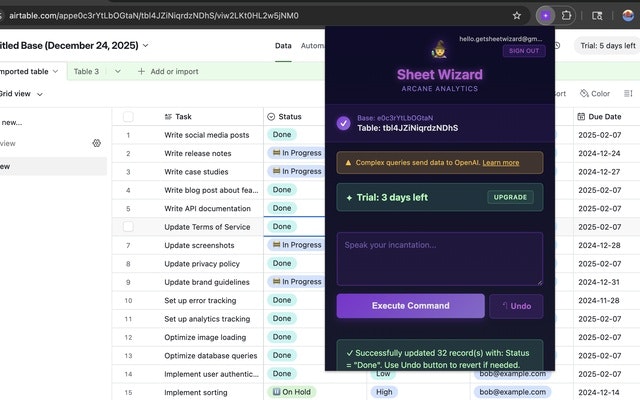Screen dimensions: 640x400
Task: Select the Set up analytics tracking cell
Action: (207, 319)
